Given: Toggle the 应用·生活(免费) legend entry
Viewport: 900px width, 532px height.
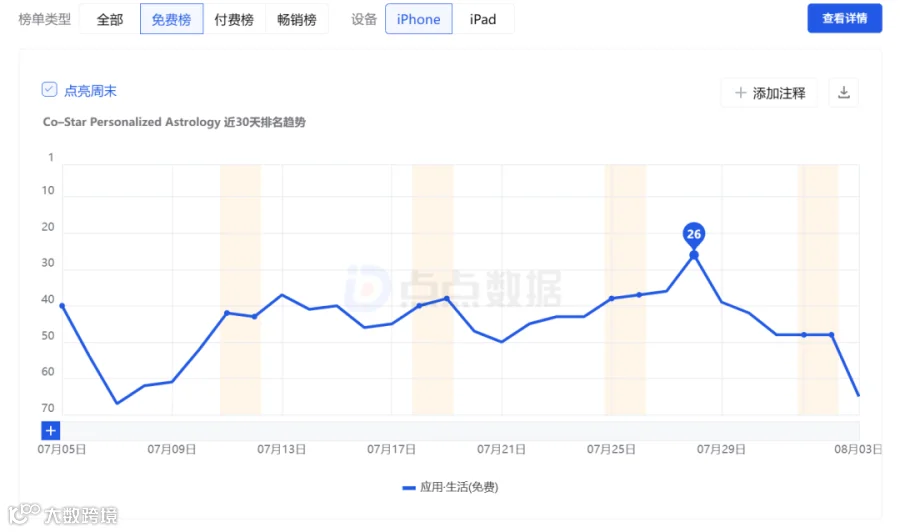Looking at the screenshot, I should pos(451,487).
